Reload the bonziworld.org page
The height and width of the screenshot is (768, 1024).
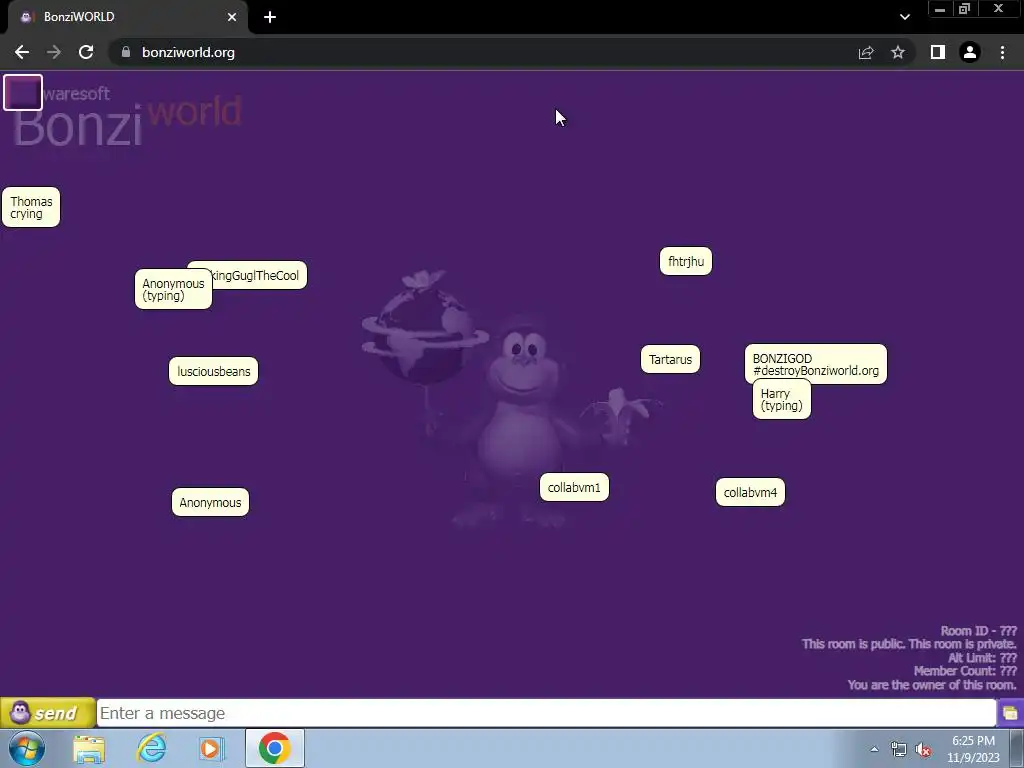pyautogui.click(x=86, y=52)
